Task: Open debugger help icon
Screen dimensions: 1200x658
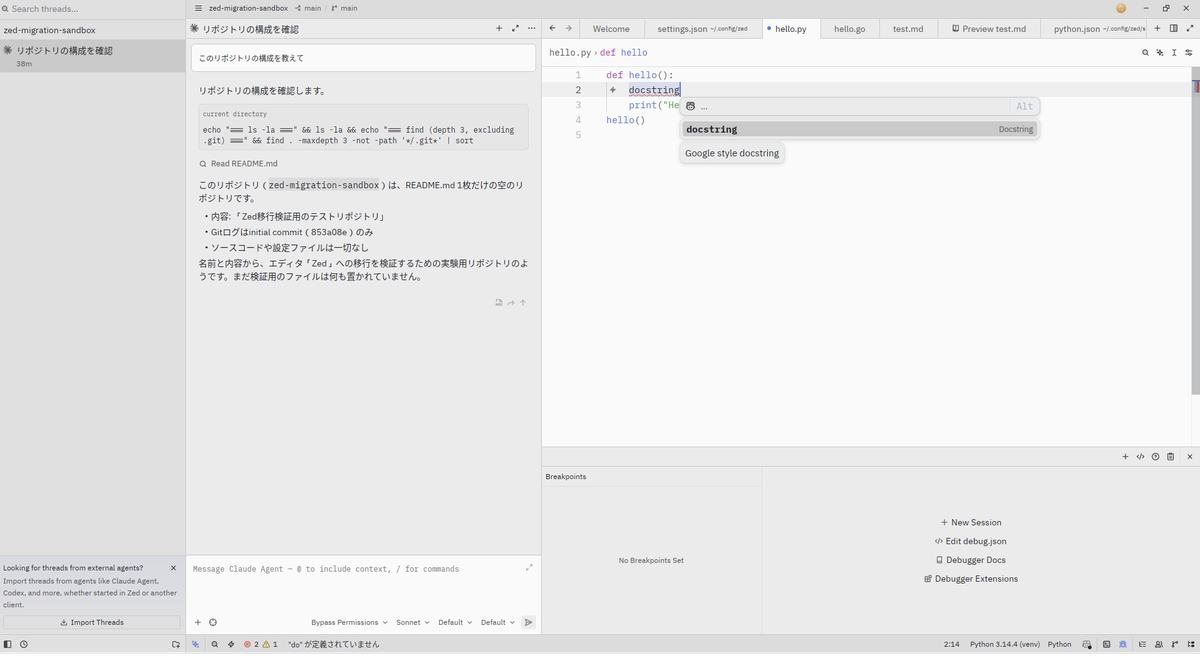Action: tap(1155, 457)
